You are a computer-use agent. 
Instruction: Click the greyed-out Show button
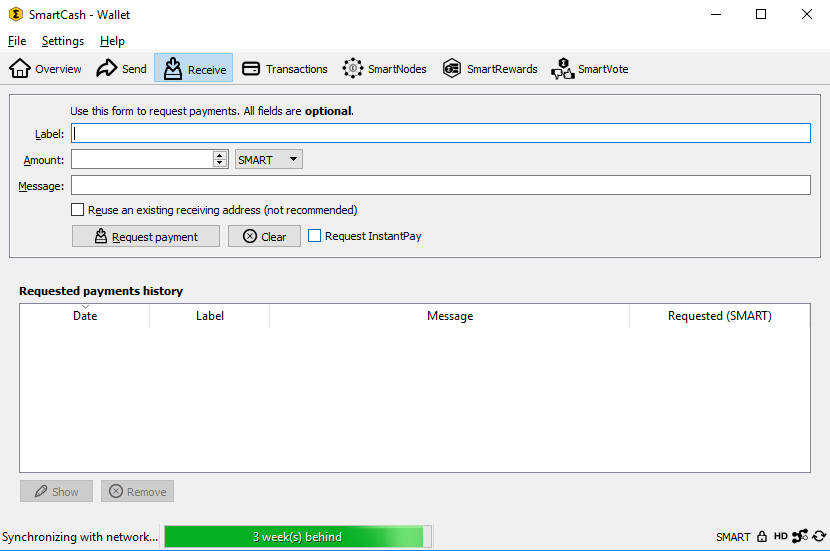(56, 491)
